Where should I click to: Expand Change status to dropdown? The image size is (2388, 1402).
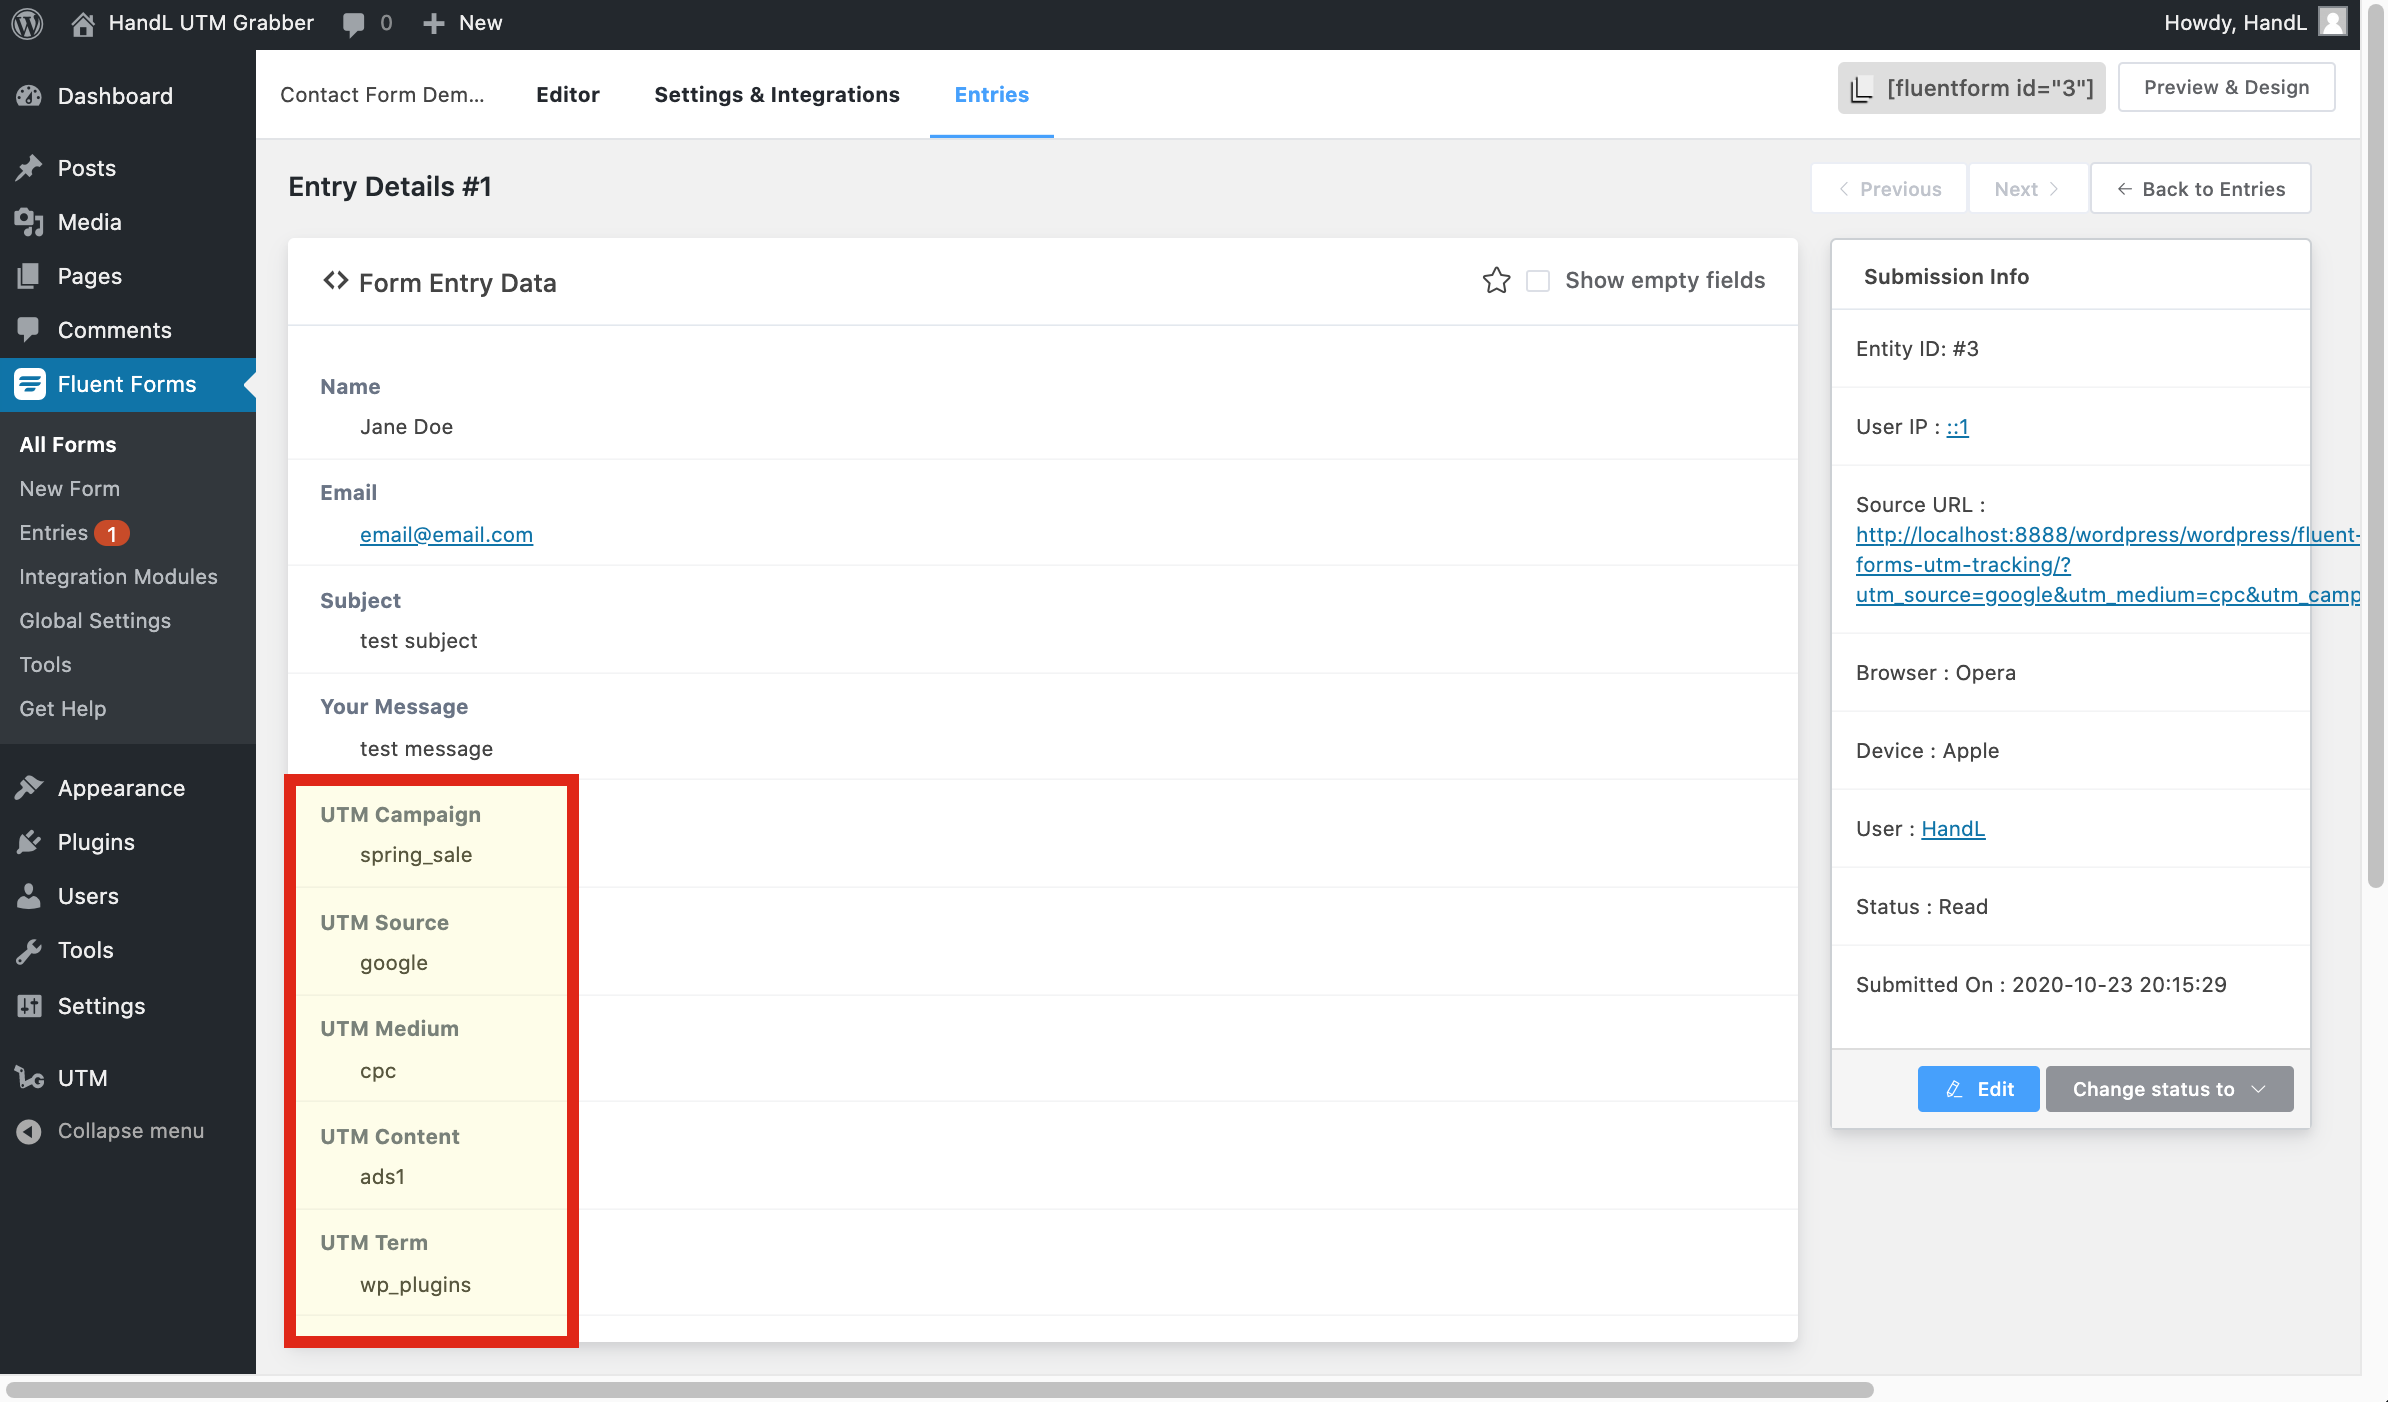(x=2169, y=1089)
